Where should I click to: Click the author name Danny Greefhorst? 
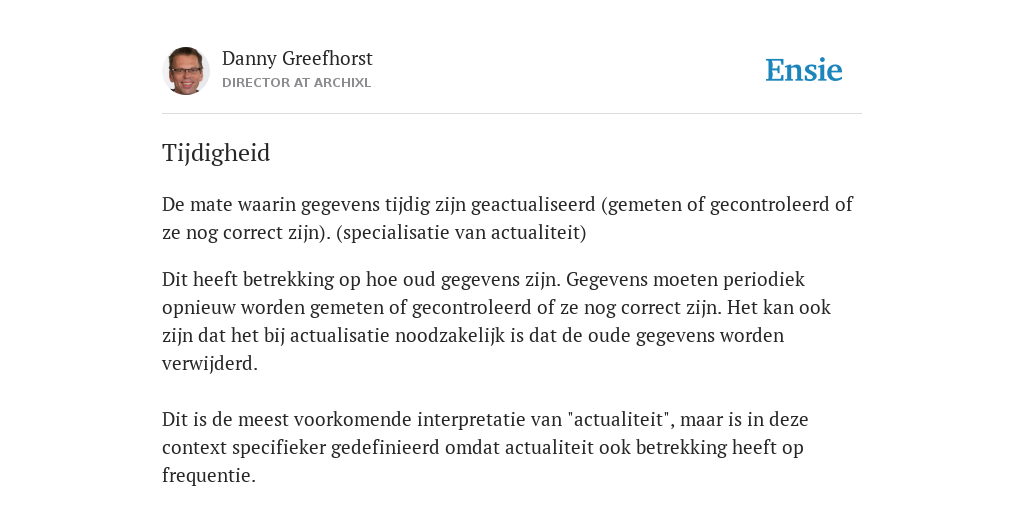[x=297, y=59]
